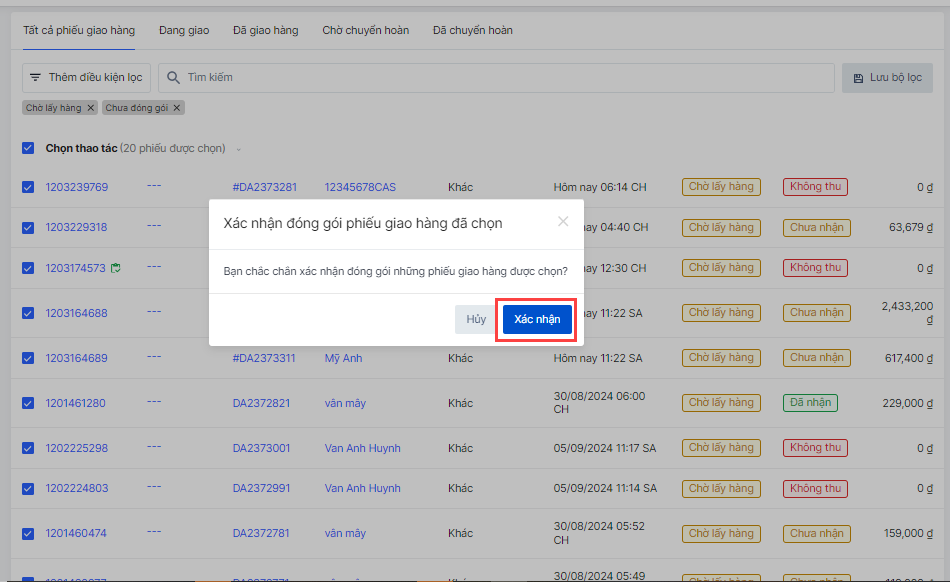The height and width of the screenshot is (582, 950).
Task: Remove the 'Chờ lấy hàng' filter chip
Action: 90,108
